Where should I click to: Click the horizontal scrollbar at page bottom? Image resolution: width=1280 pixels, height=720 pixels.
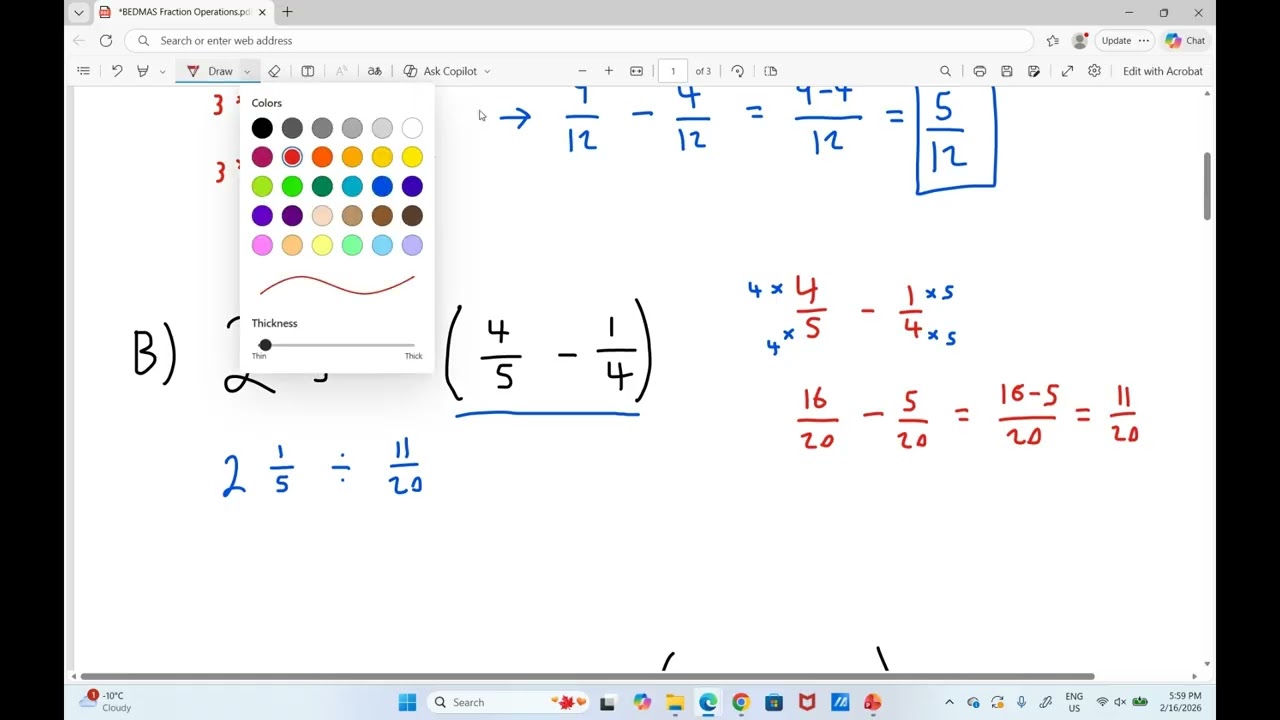587,676
